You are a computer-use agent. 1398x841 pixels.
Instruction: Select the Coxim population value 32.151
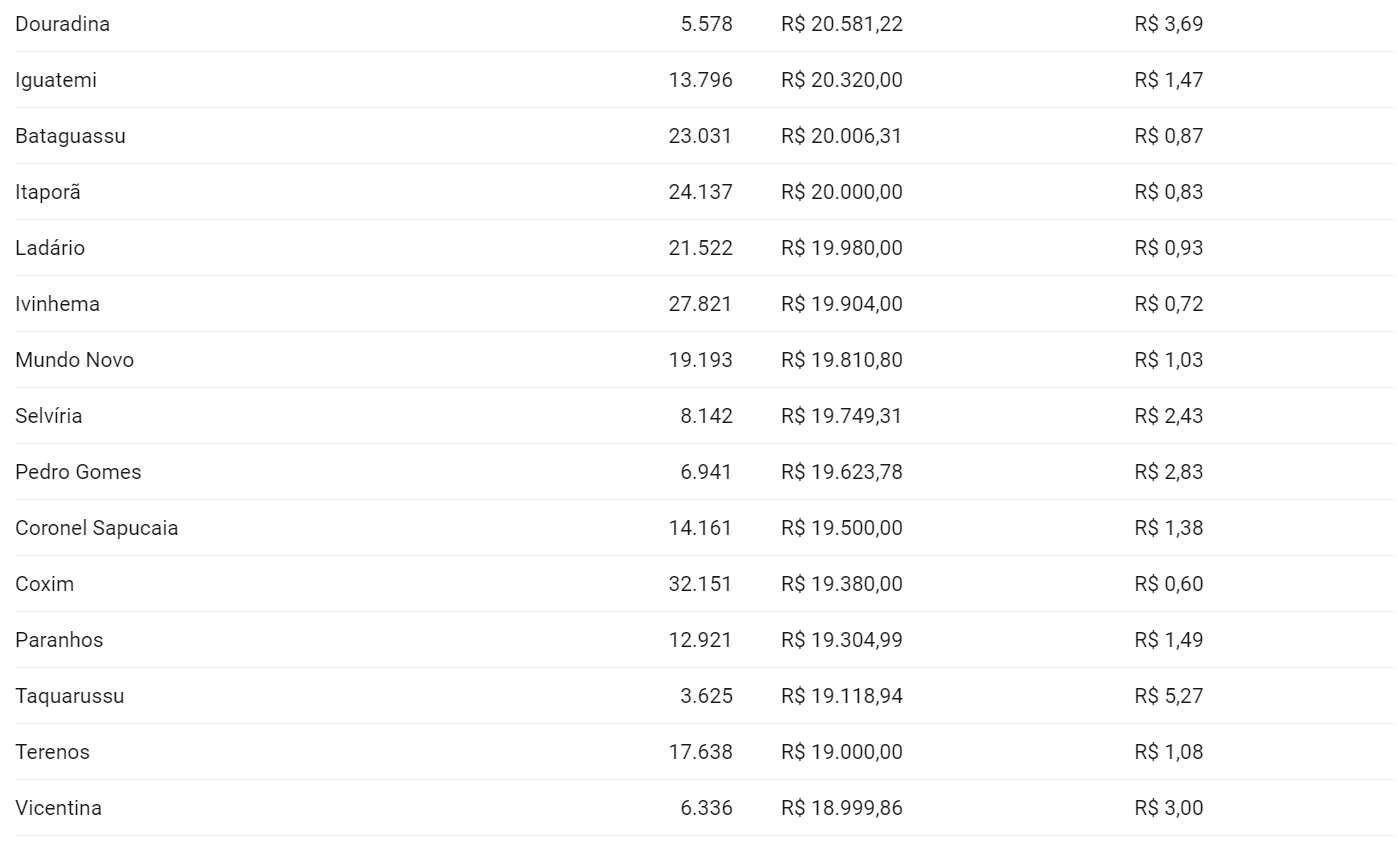pyautogui.click(x=700, y=584)
